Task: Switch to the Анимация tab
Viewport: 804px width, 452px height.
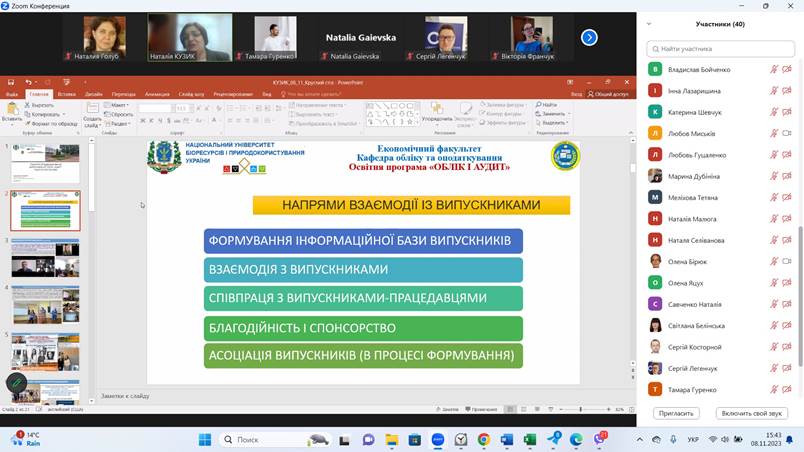Action: [x=157, y=94]
